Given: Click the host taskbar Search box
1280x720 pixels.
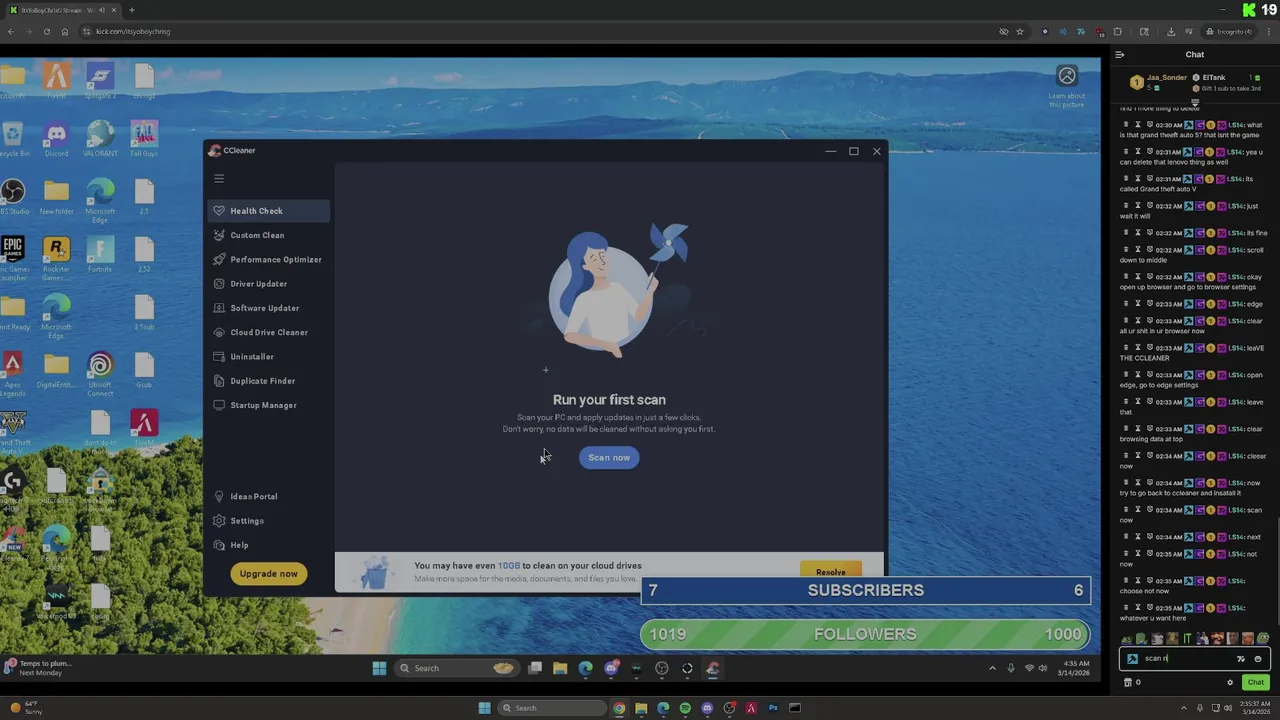Looking at the screenshot, I should pos(553,708).
